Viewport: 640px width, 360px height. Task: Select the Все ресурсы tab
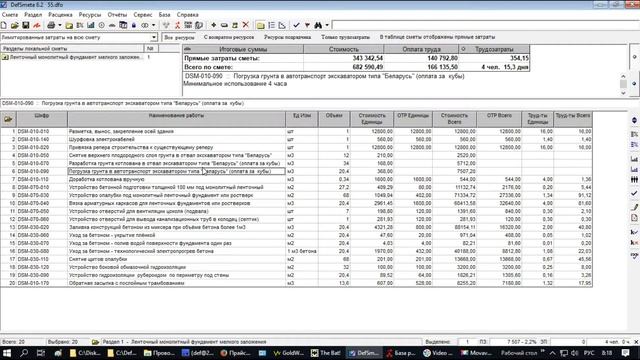coord(179,37)
